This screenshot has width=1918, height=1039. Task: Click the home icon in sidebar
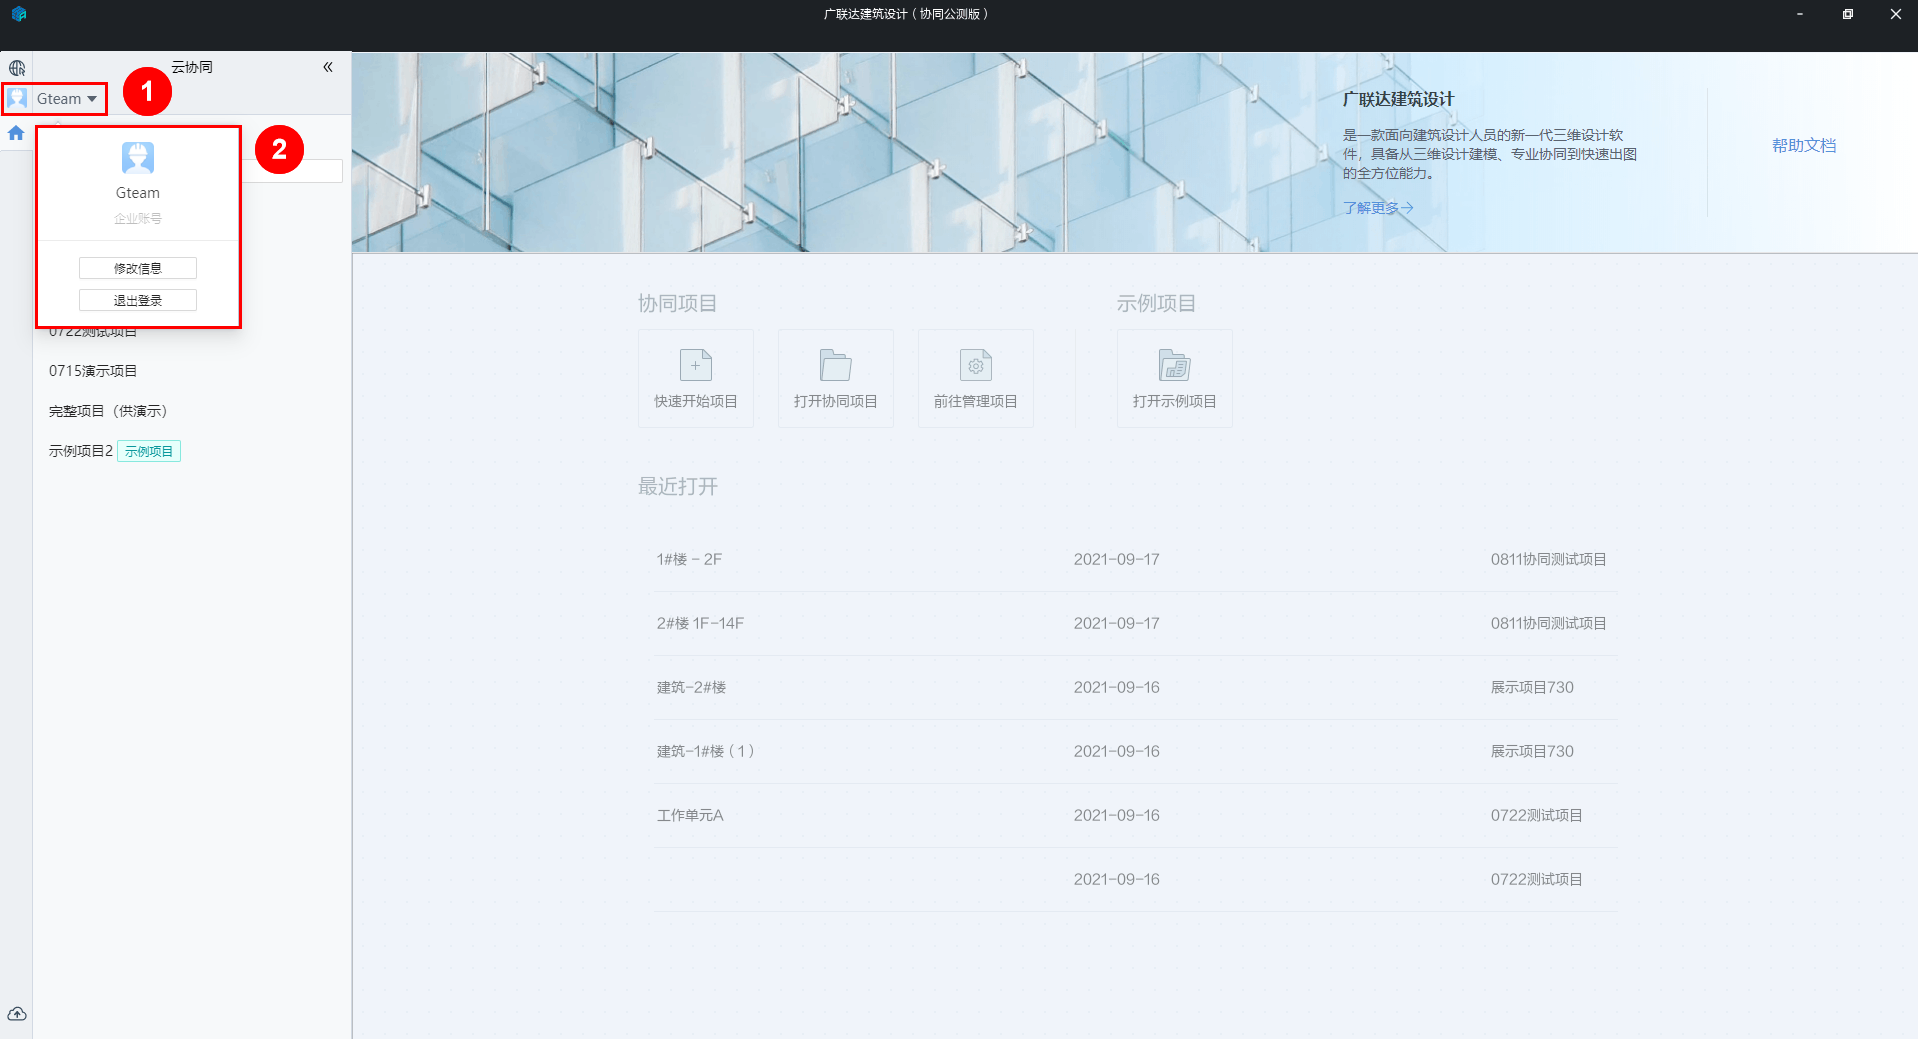click(16, 133)
